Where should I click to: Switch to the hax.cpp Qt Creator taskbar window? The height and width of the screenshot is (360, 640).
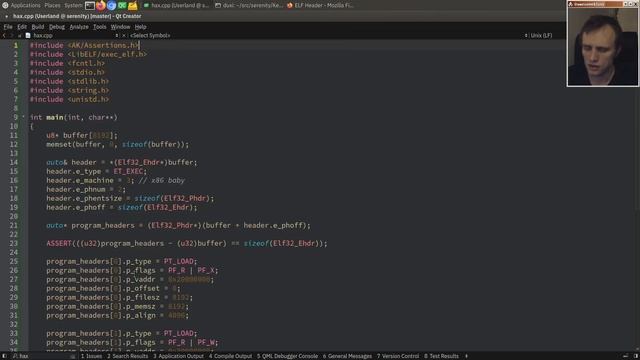176,6
